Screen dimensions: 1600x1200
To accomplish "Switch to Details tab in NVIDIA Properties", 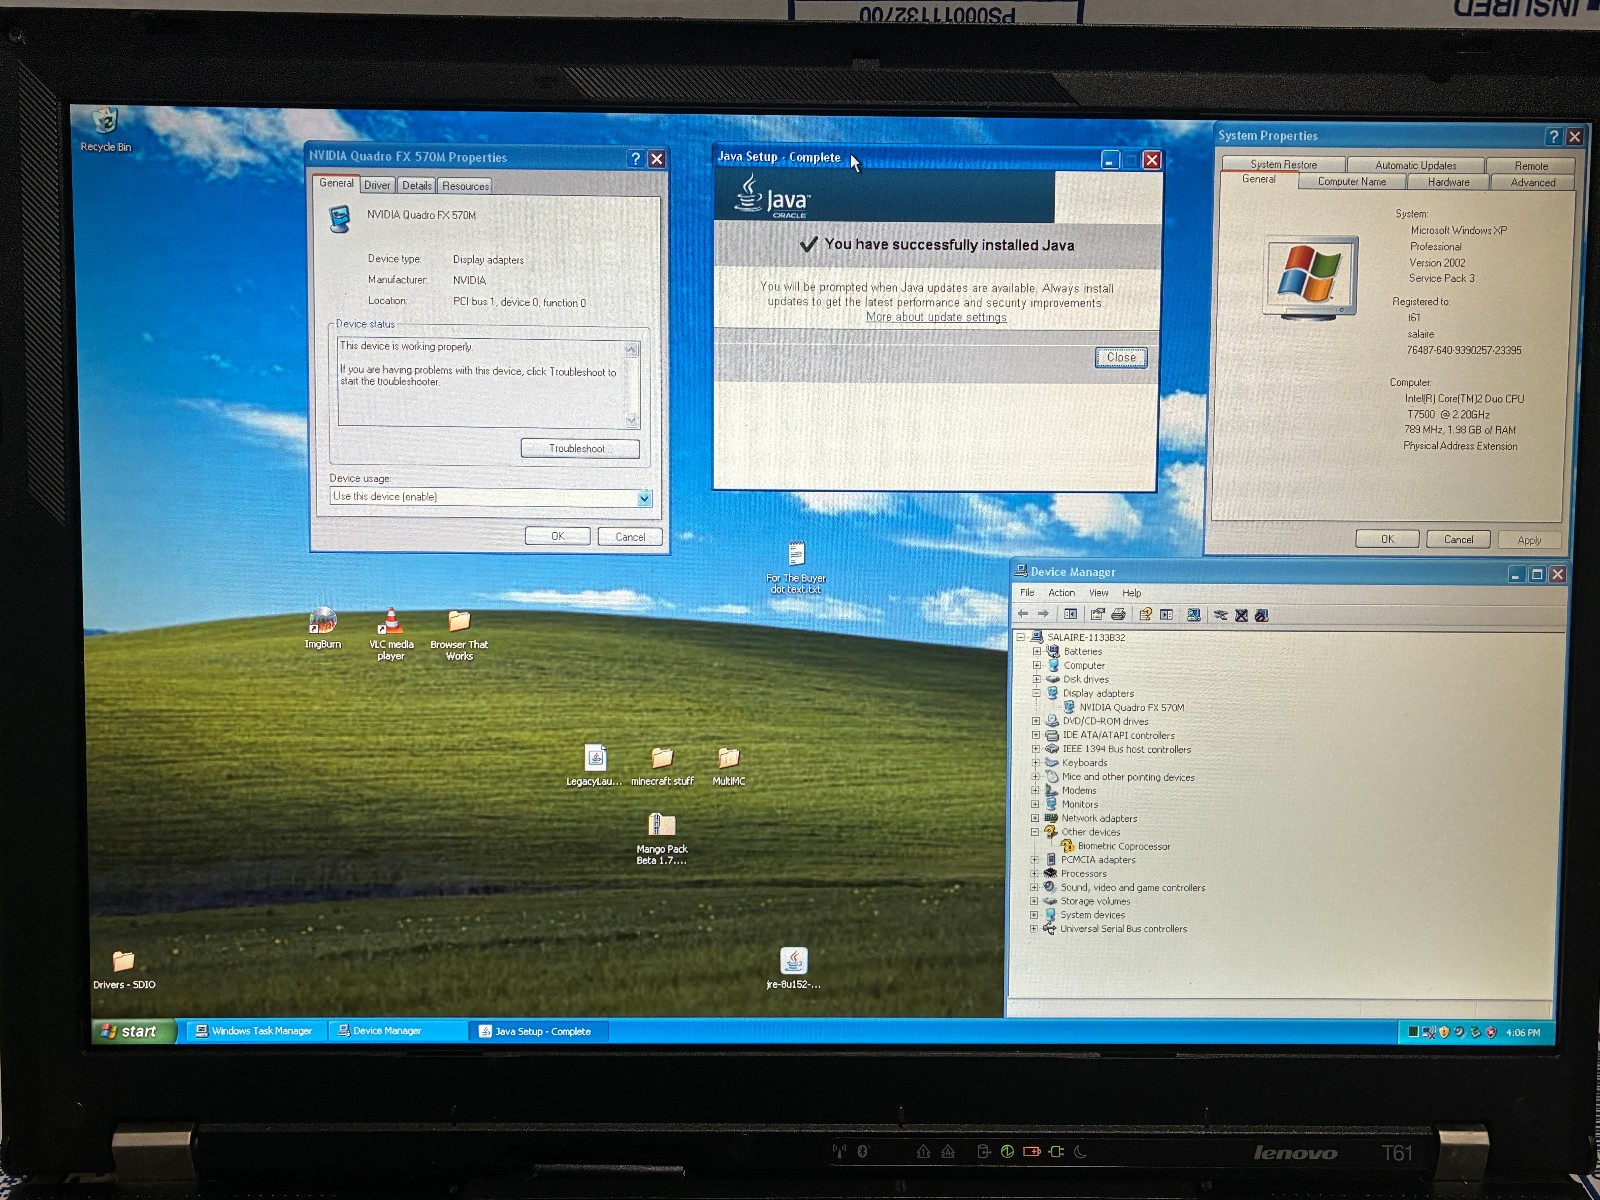I will pos(417,185).
